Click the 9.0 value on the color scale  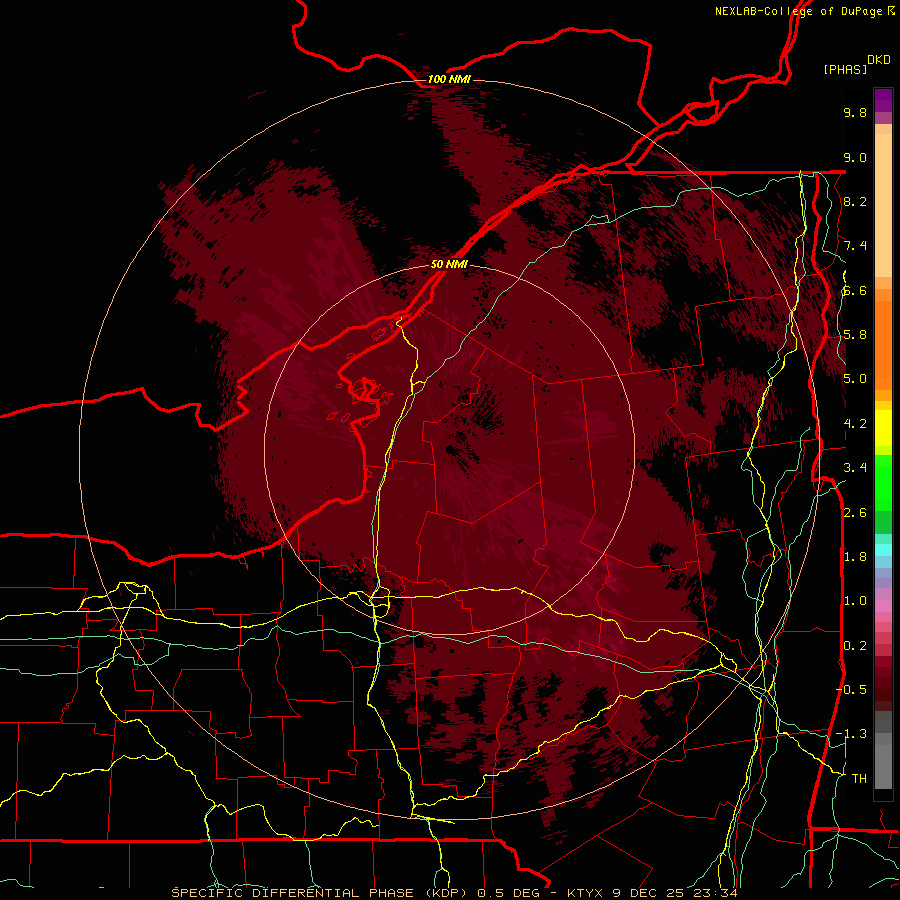click(855, 157)
